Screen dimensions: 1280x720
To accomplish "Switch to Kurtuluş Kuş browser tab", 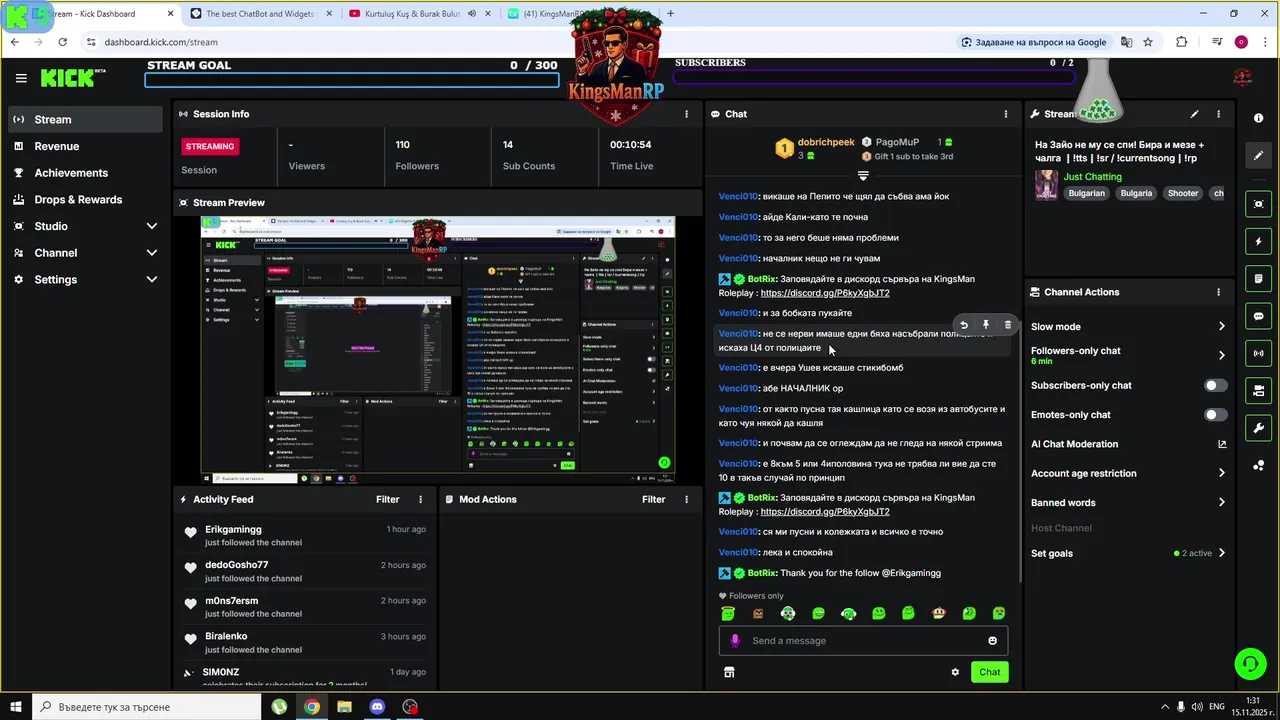I will point(420,14).
